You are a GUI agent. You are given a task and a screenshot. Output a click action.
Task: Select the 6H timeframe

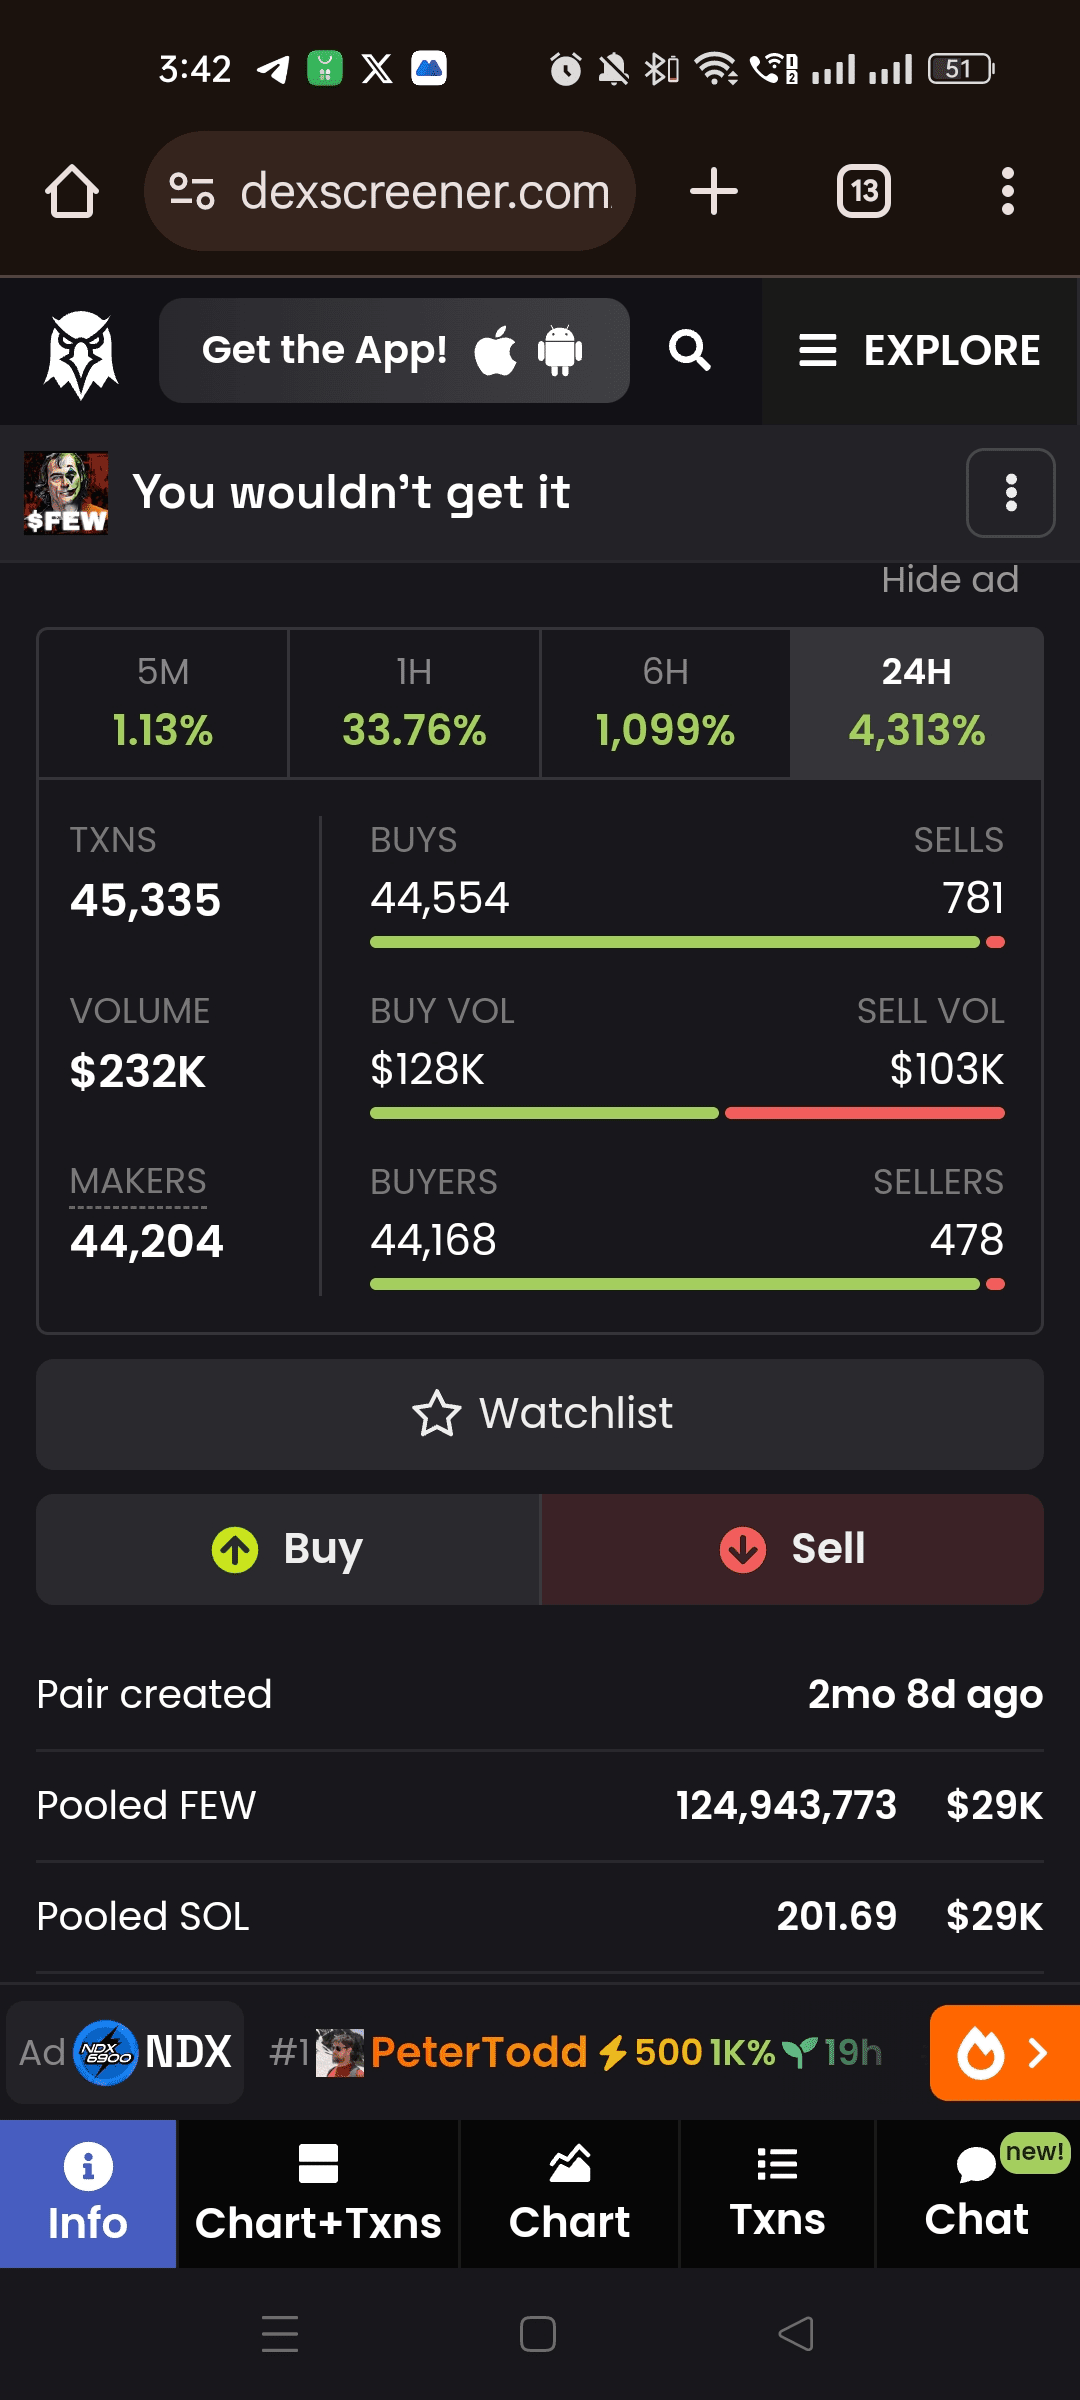pyautogui.click(x=665, y=703)
